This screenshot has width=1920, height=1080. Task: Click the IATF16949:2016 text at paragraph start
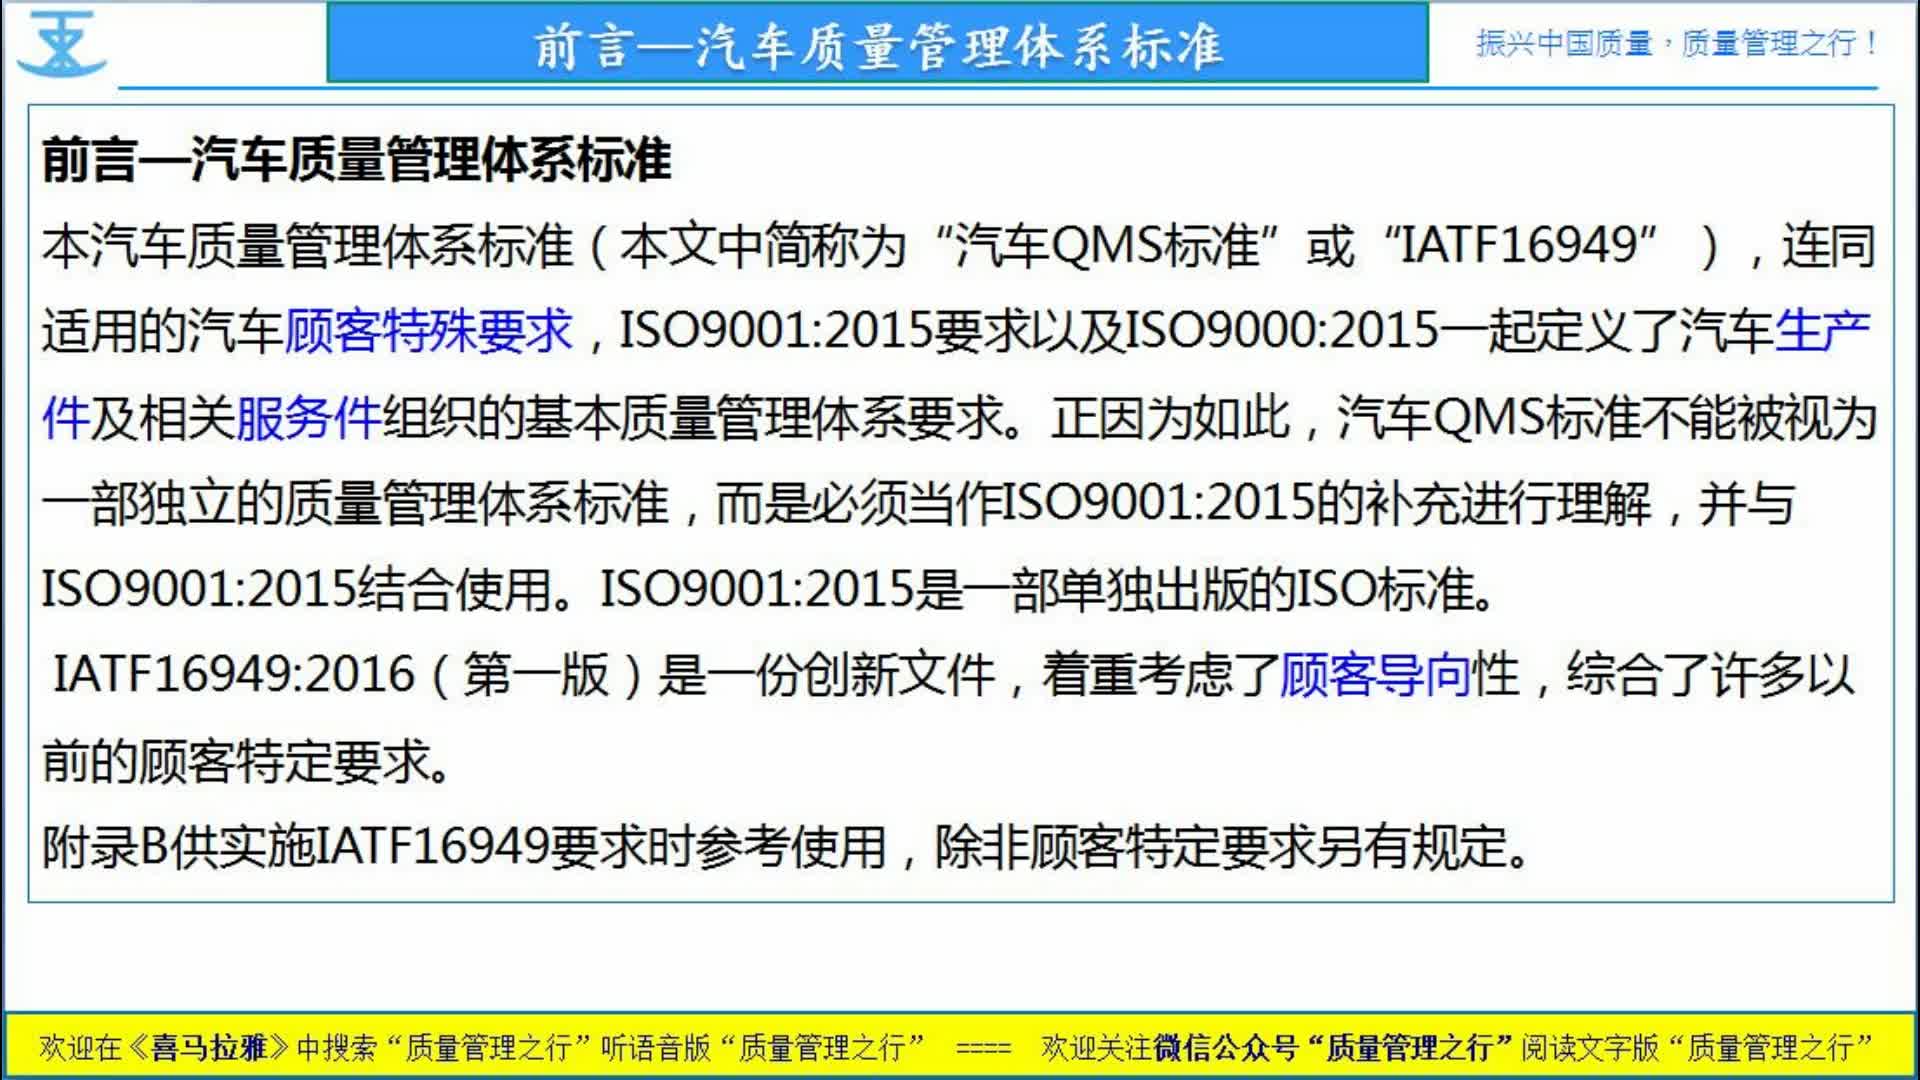tap(233, 675)
